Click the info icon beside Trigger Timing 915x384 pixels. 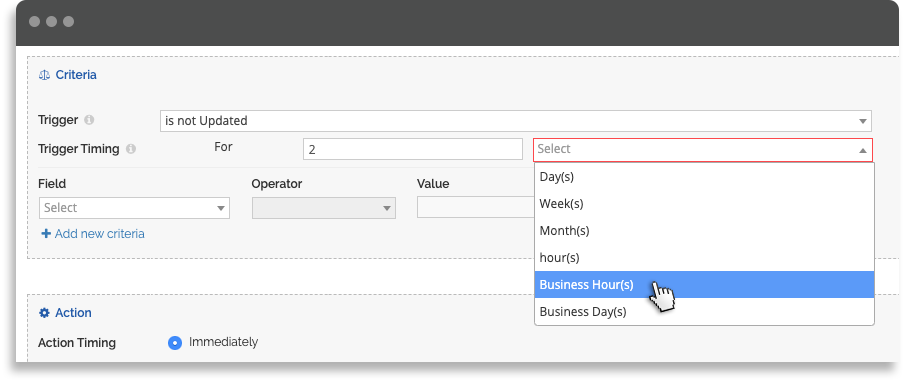pos(131,149)
